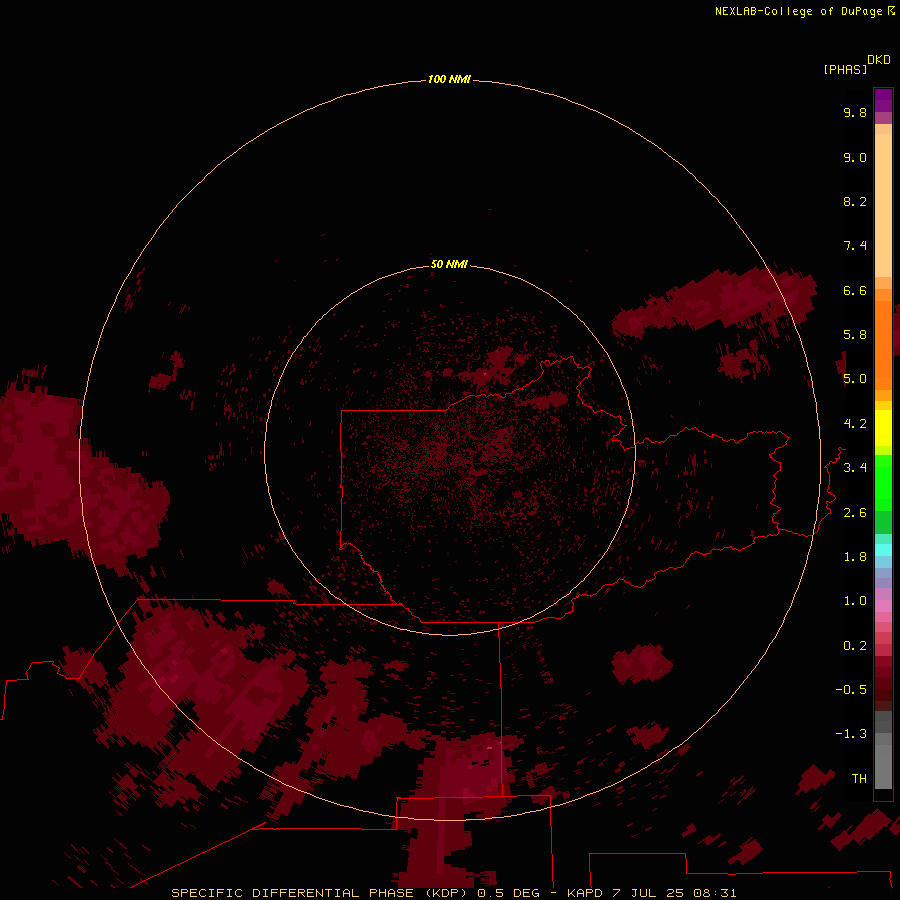
Task: Click the 5.0 scale value label
Action: (855, 379)
